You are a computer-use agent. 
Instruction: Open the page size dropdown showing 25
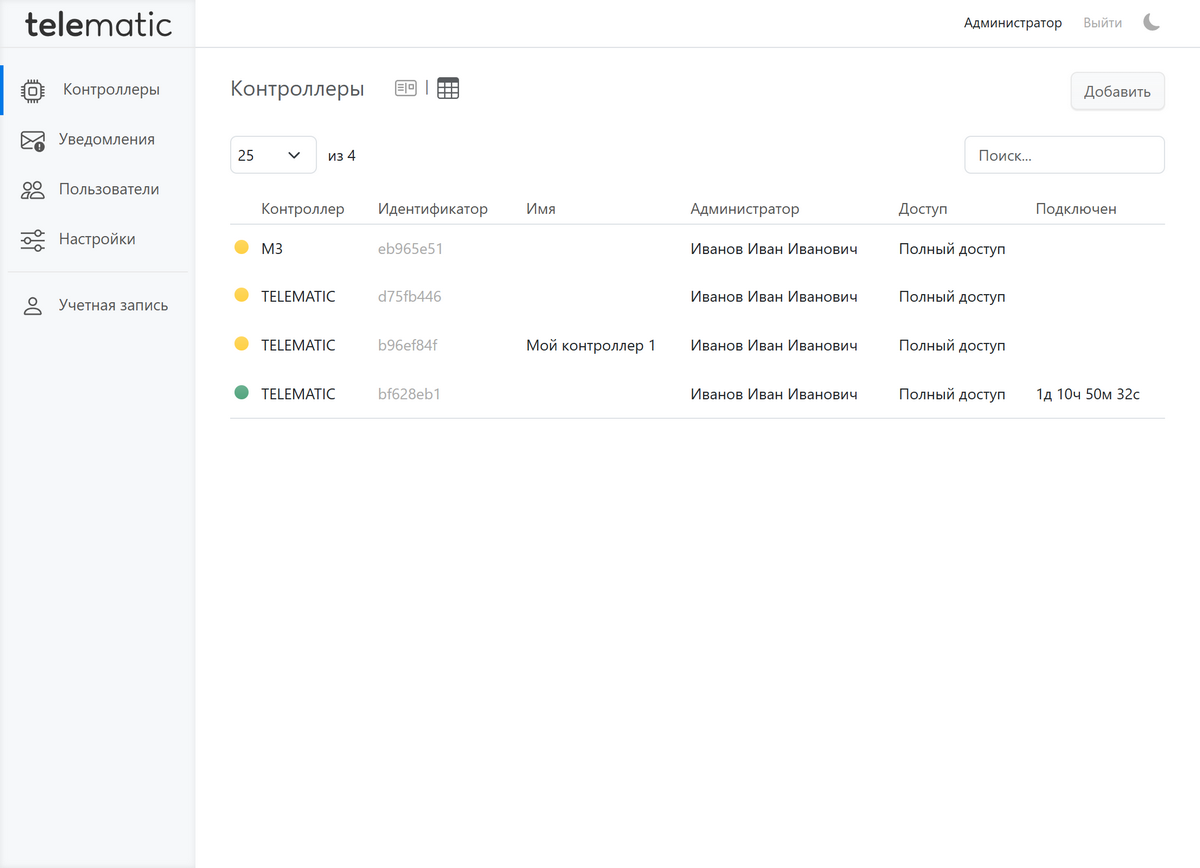pyautogui.click(x=272, y=155)
